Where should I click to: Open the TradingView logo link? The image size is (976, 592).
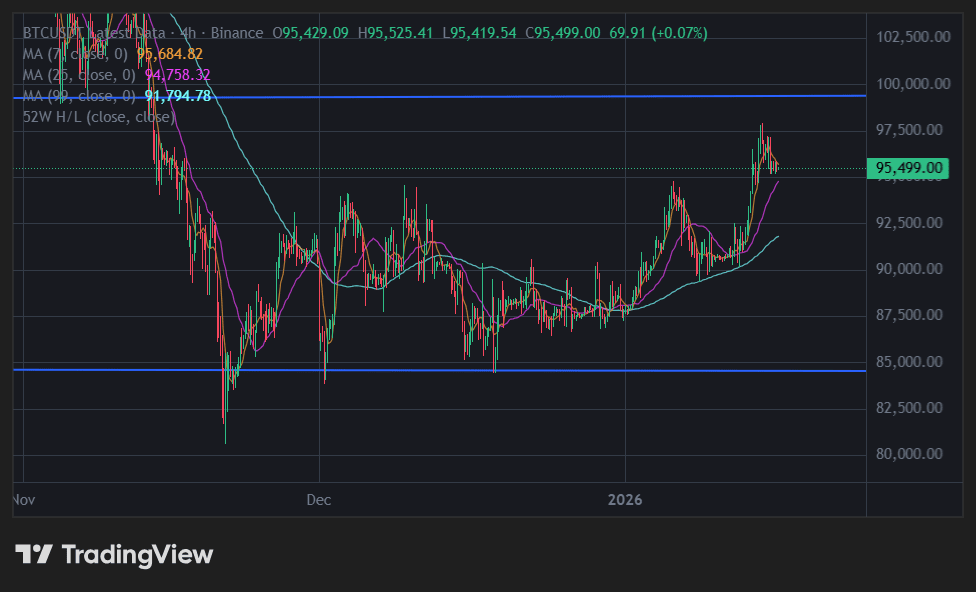[x=114, y=554]
